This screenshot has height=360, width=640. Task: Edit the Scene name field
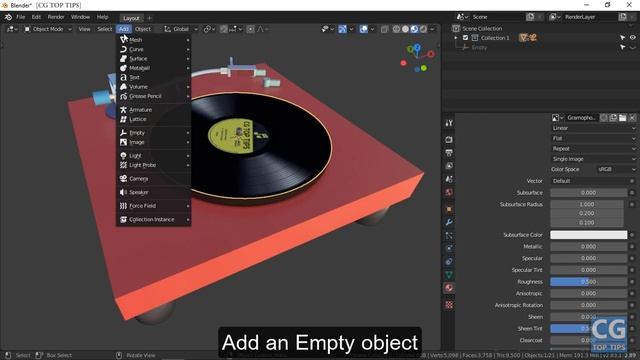pos(497,17)
